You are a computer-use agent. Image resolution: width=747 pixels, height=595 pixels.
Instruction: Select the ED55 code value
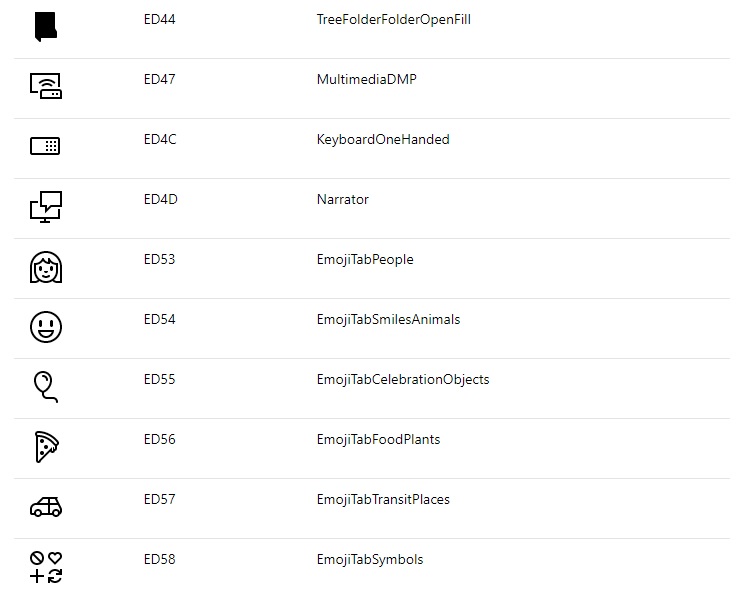[x=160, y=380]
